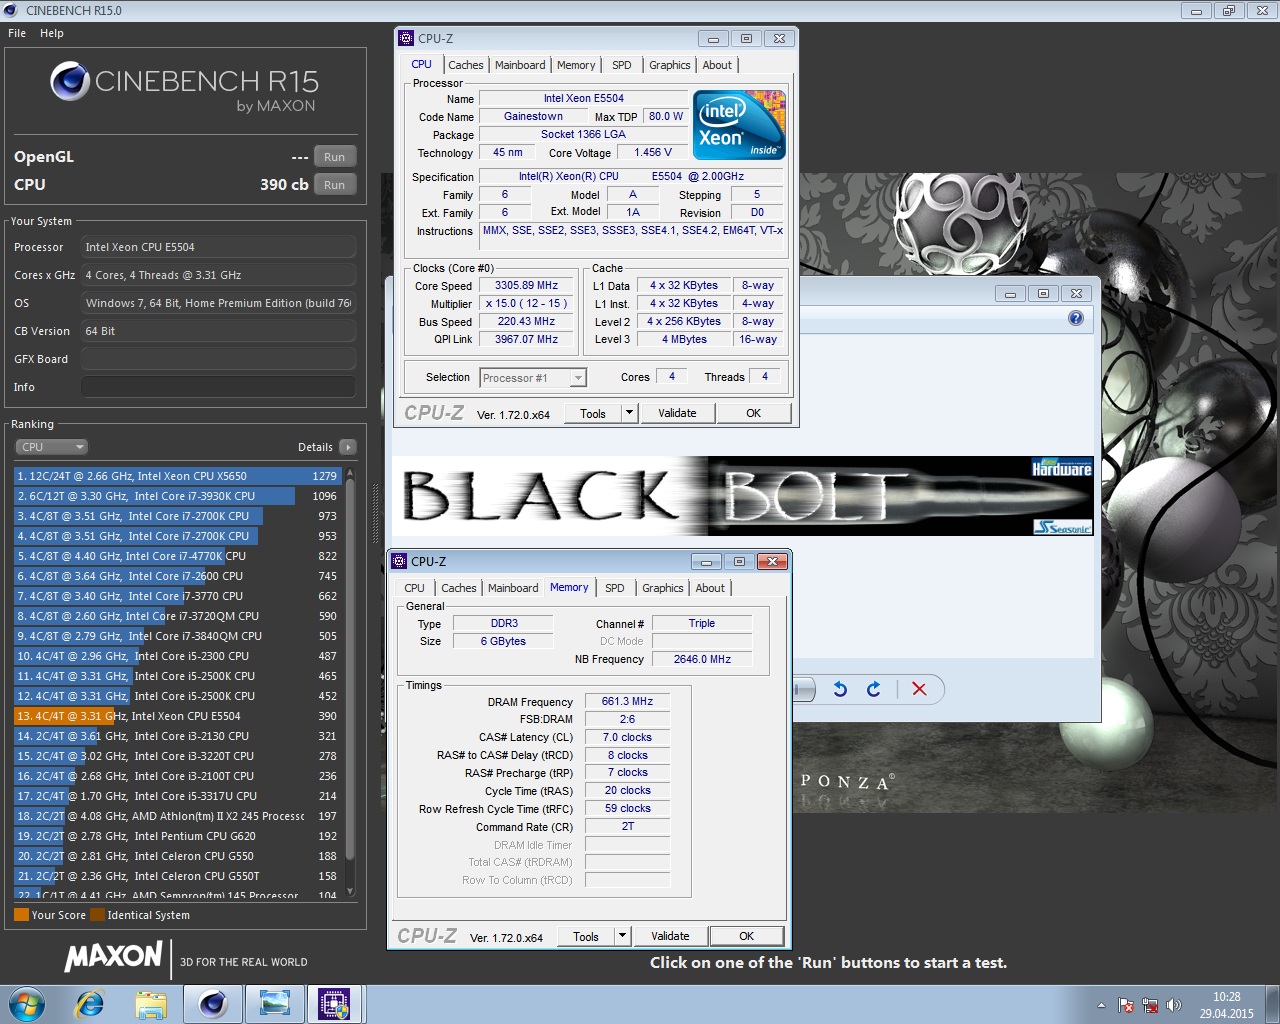Open the photo viewer taskbar icon
This screenshot has width=1280, height=1024.
[273, 1003]
